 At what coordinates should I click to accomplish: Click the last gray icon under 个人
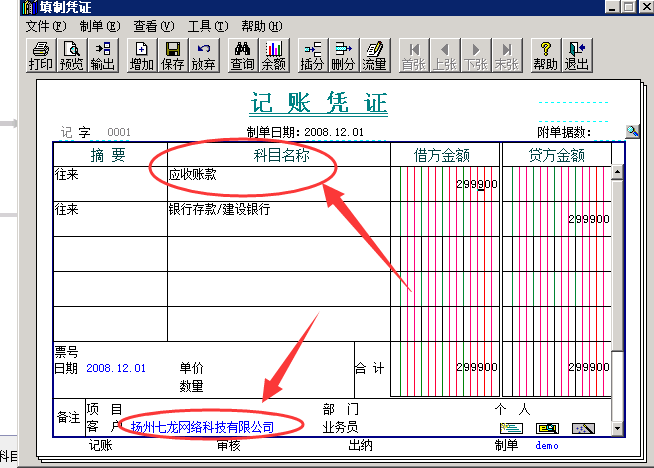pos(583,428)
